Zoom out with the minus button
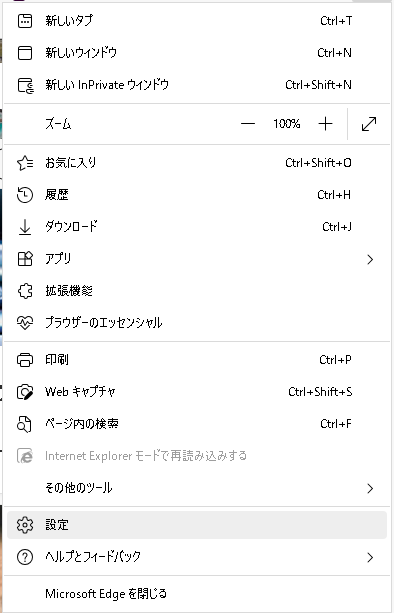Viewport: 394px width, 613px height. [x=248, y=124]
